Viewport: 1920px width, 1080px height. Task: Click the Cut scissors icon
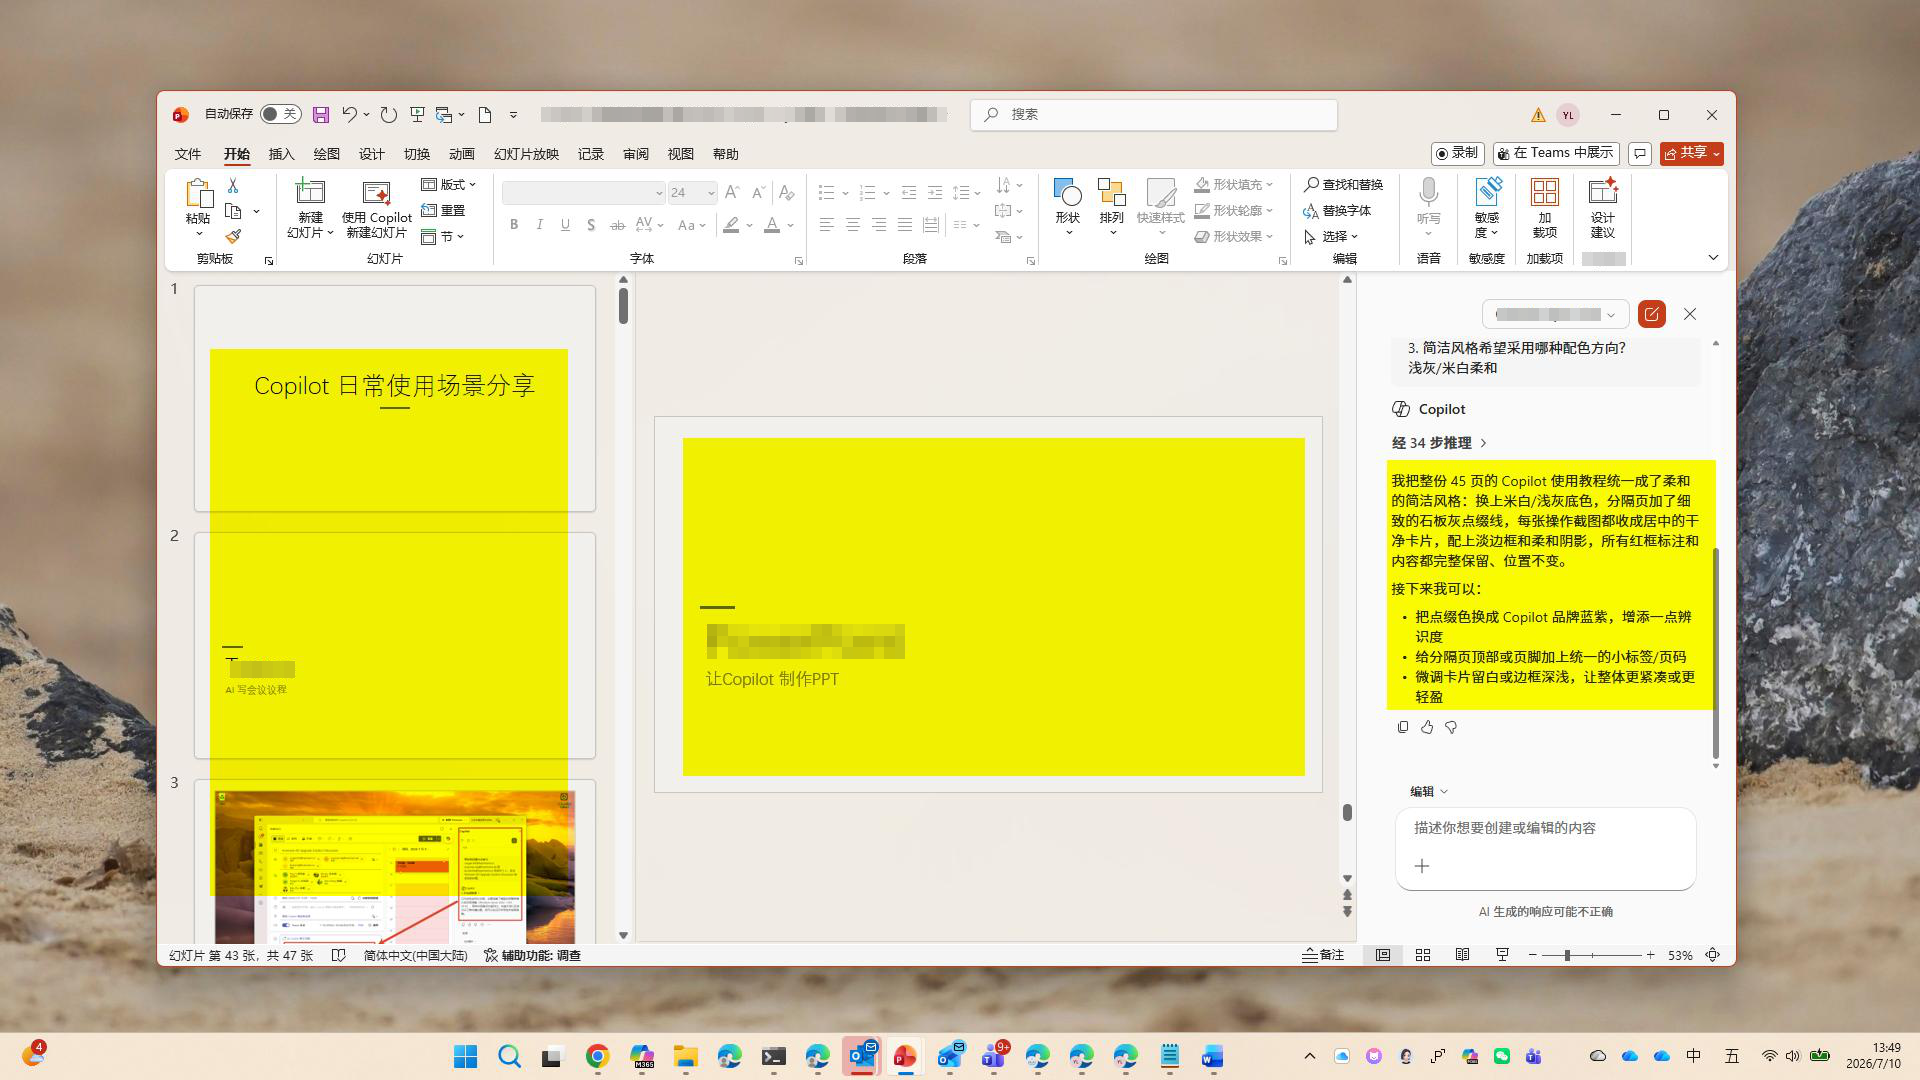pos(233,186)
